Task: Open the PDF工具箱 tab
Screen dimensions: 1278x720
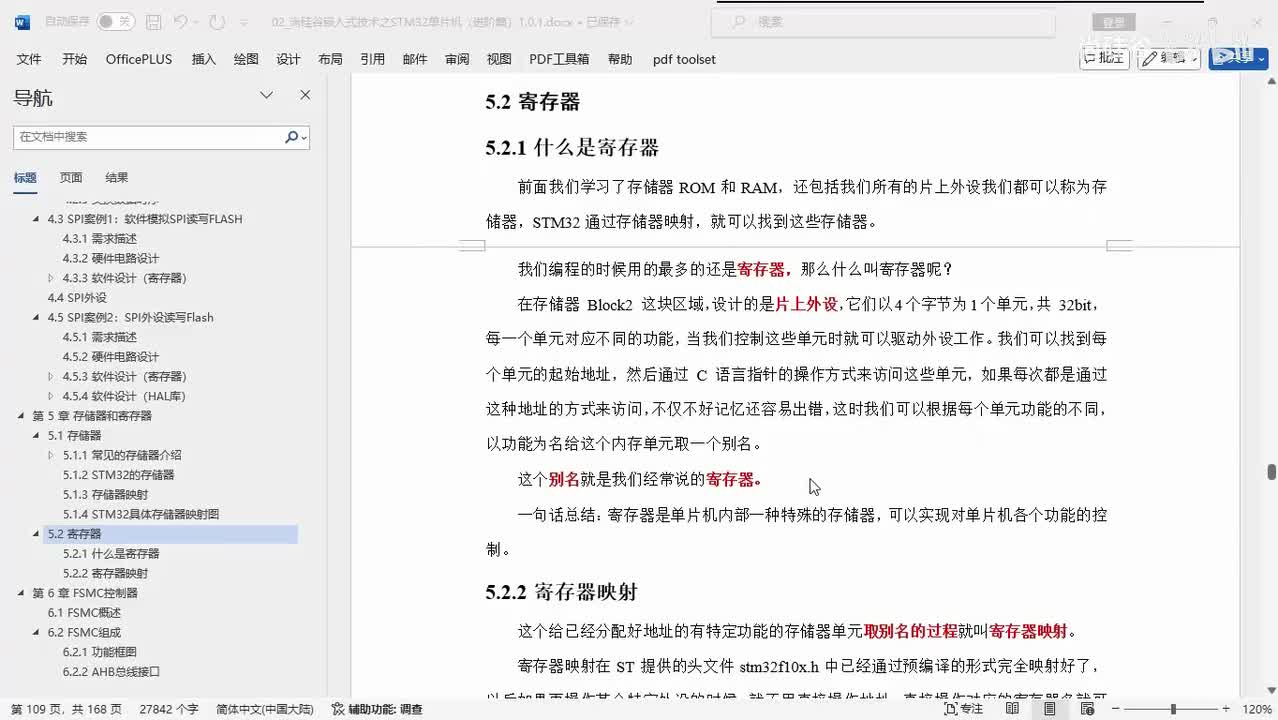Action: click(x=559, y=59)
